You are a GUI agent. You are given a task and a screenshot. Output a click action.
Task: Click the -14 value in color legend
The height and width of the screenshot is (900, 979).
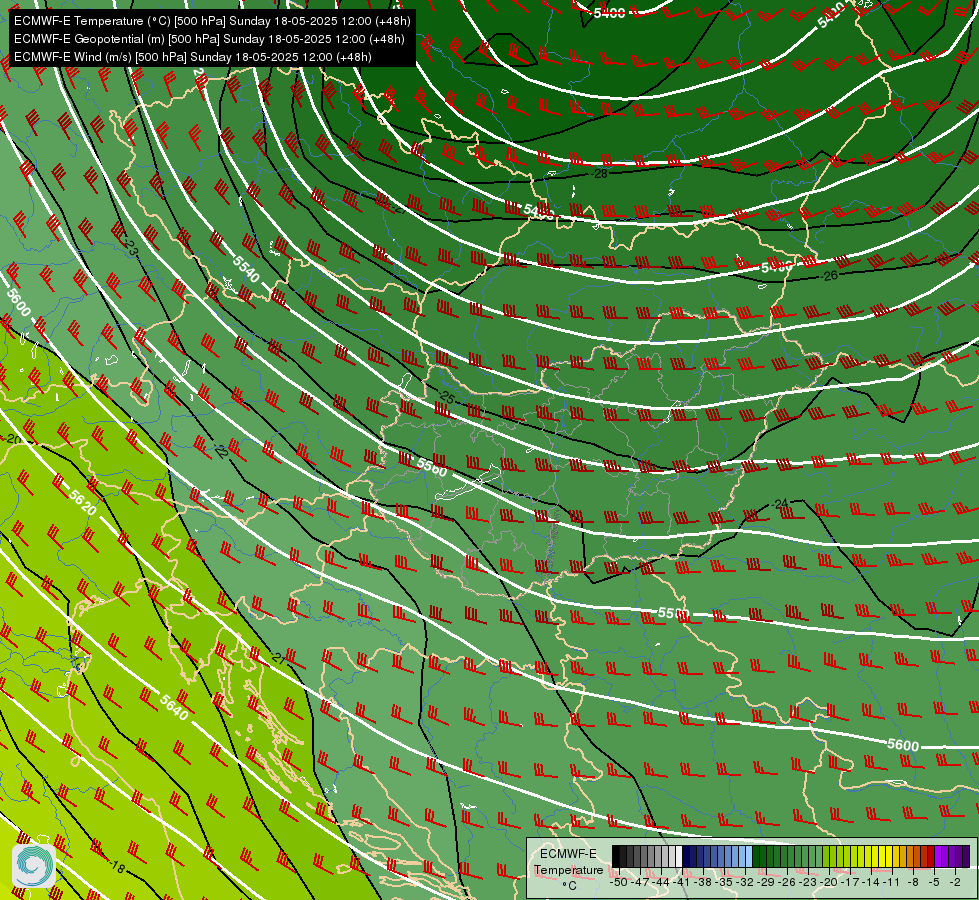[x=871, y=882]
